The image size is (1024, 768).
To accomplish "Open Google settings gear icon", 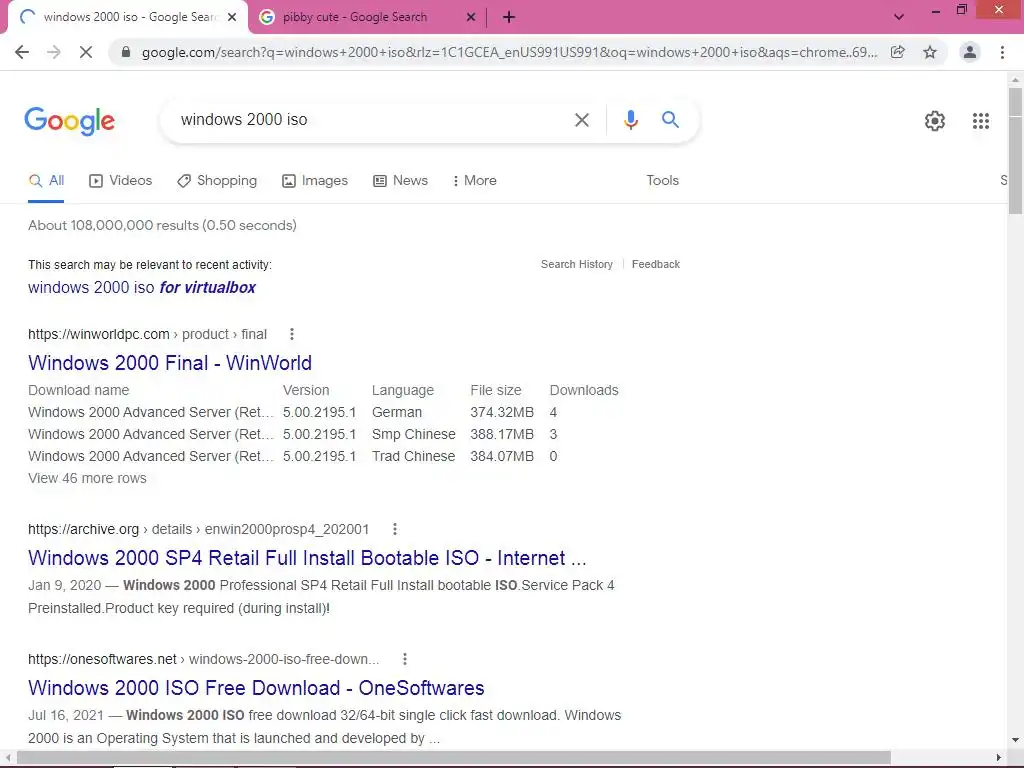I will pos(935,121).
